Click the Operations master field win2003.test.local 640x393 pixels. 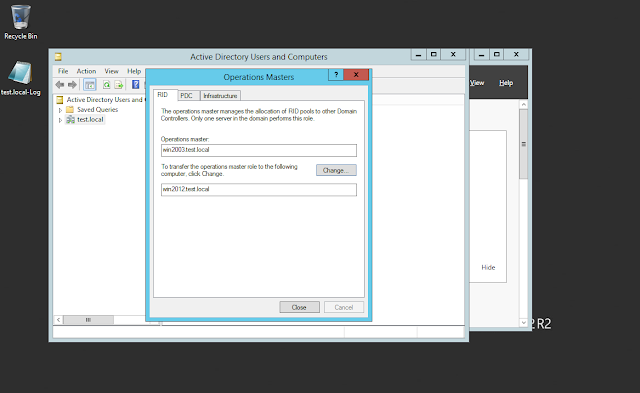point(259,150)
